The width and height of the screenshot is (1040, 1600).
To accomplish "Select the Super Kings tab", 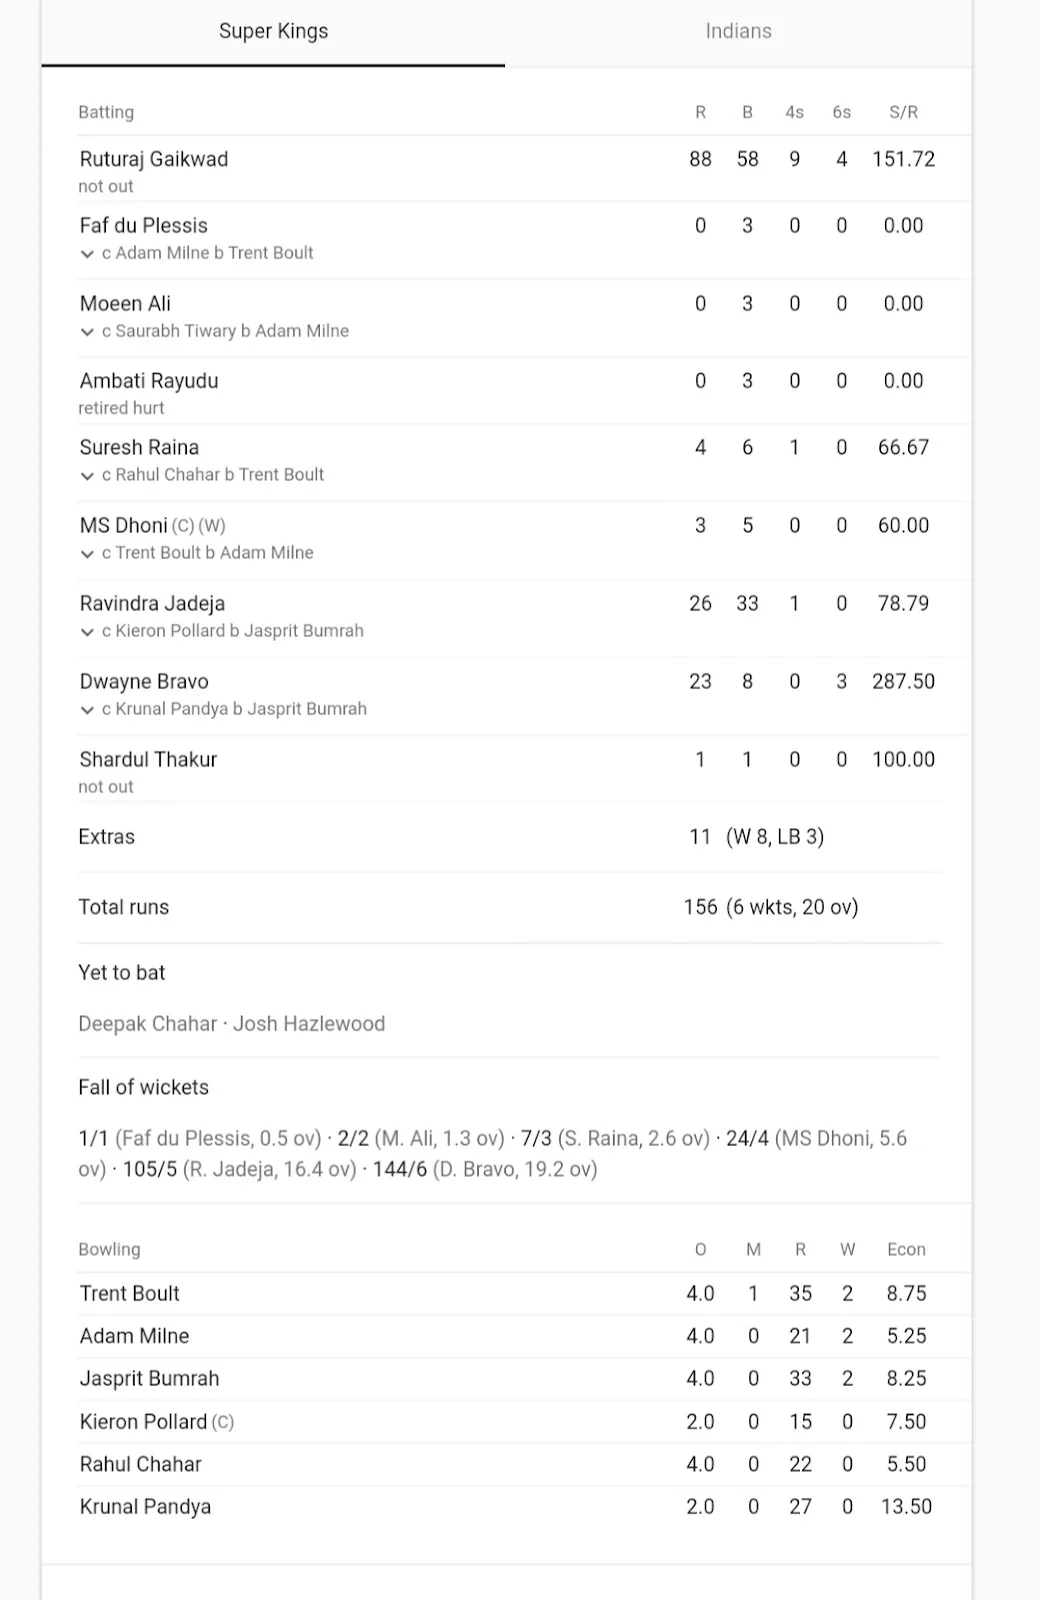I will (273, 31).
